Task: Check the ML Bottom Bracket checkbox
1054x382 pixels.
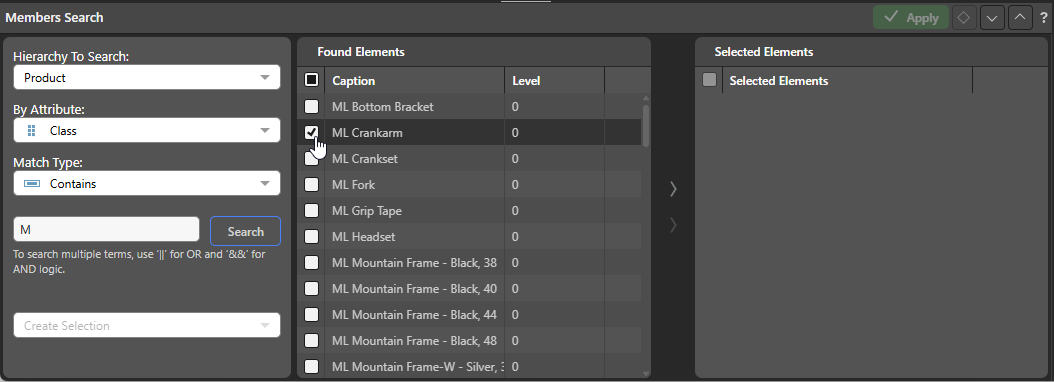Action: (311, 106)
